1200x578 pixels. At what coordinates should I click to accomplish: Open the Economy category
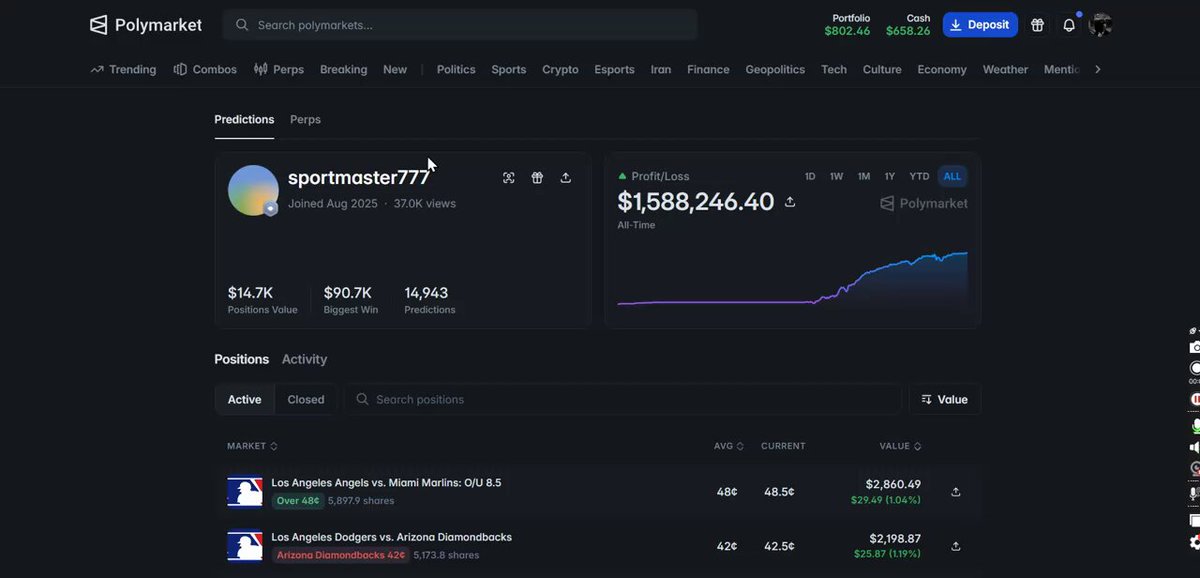pos(942,70)
